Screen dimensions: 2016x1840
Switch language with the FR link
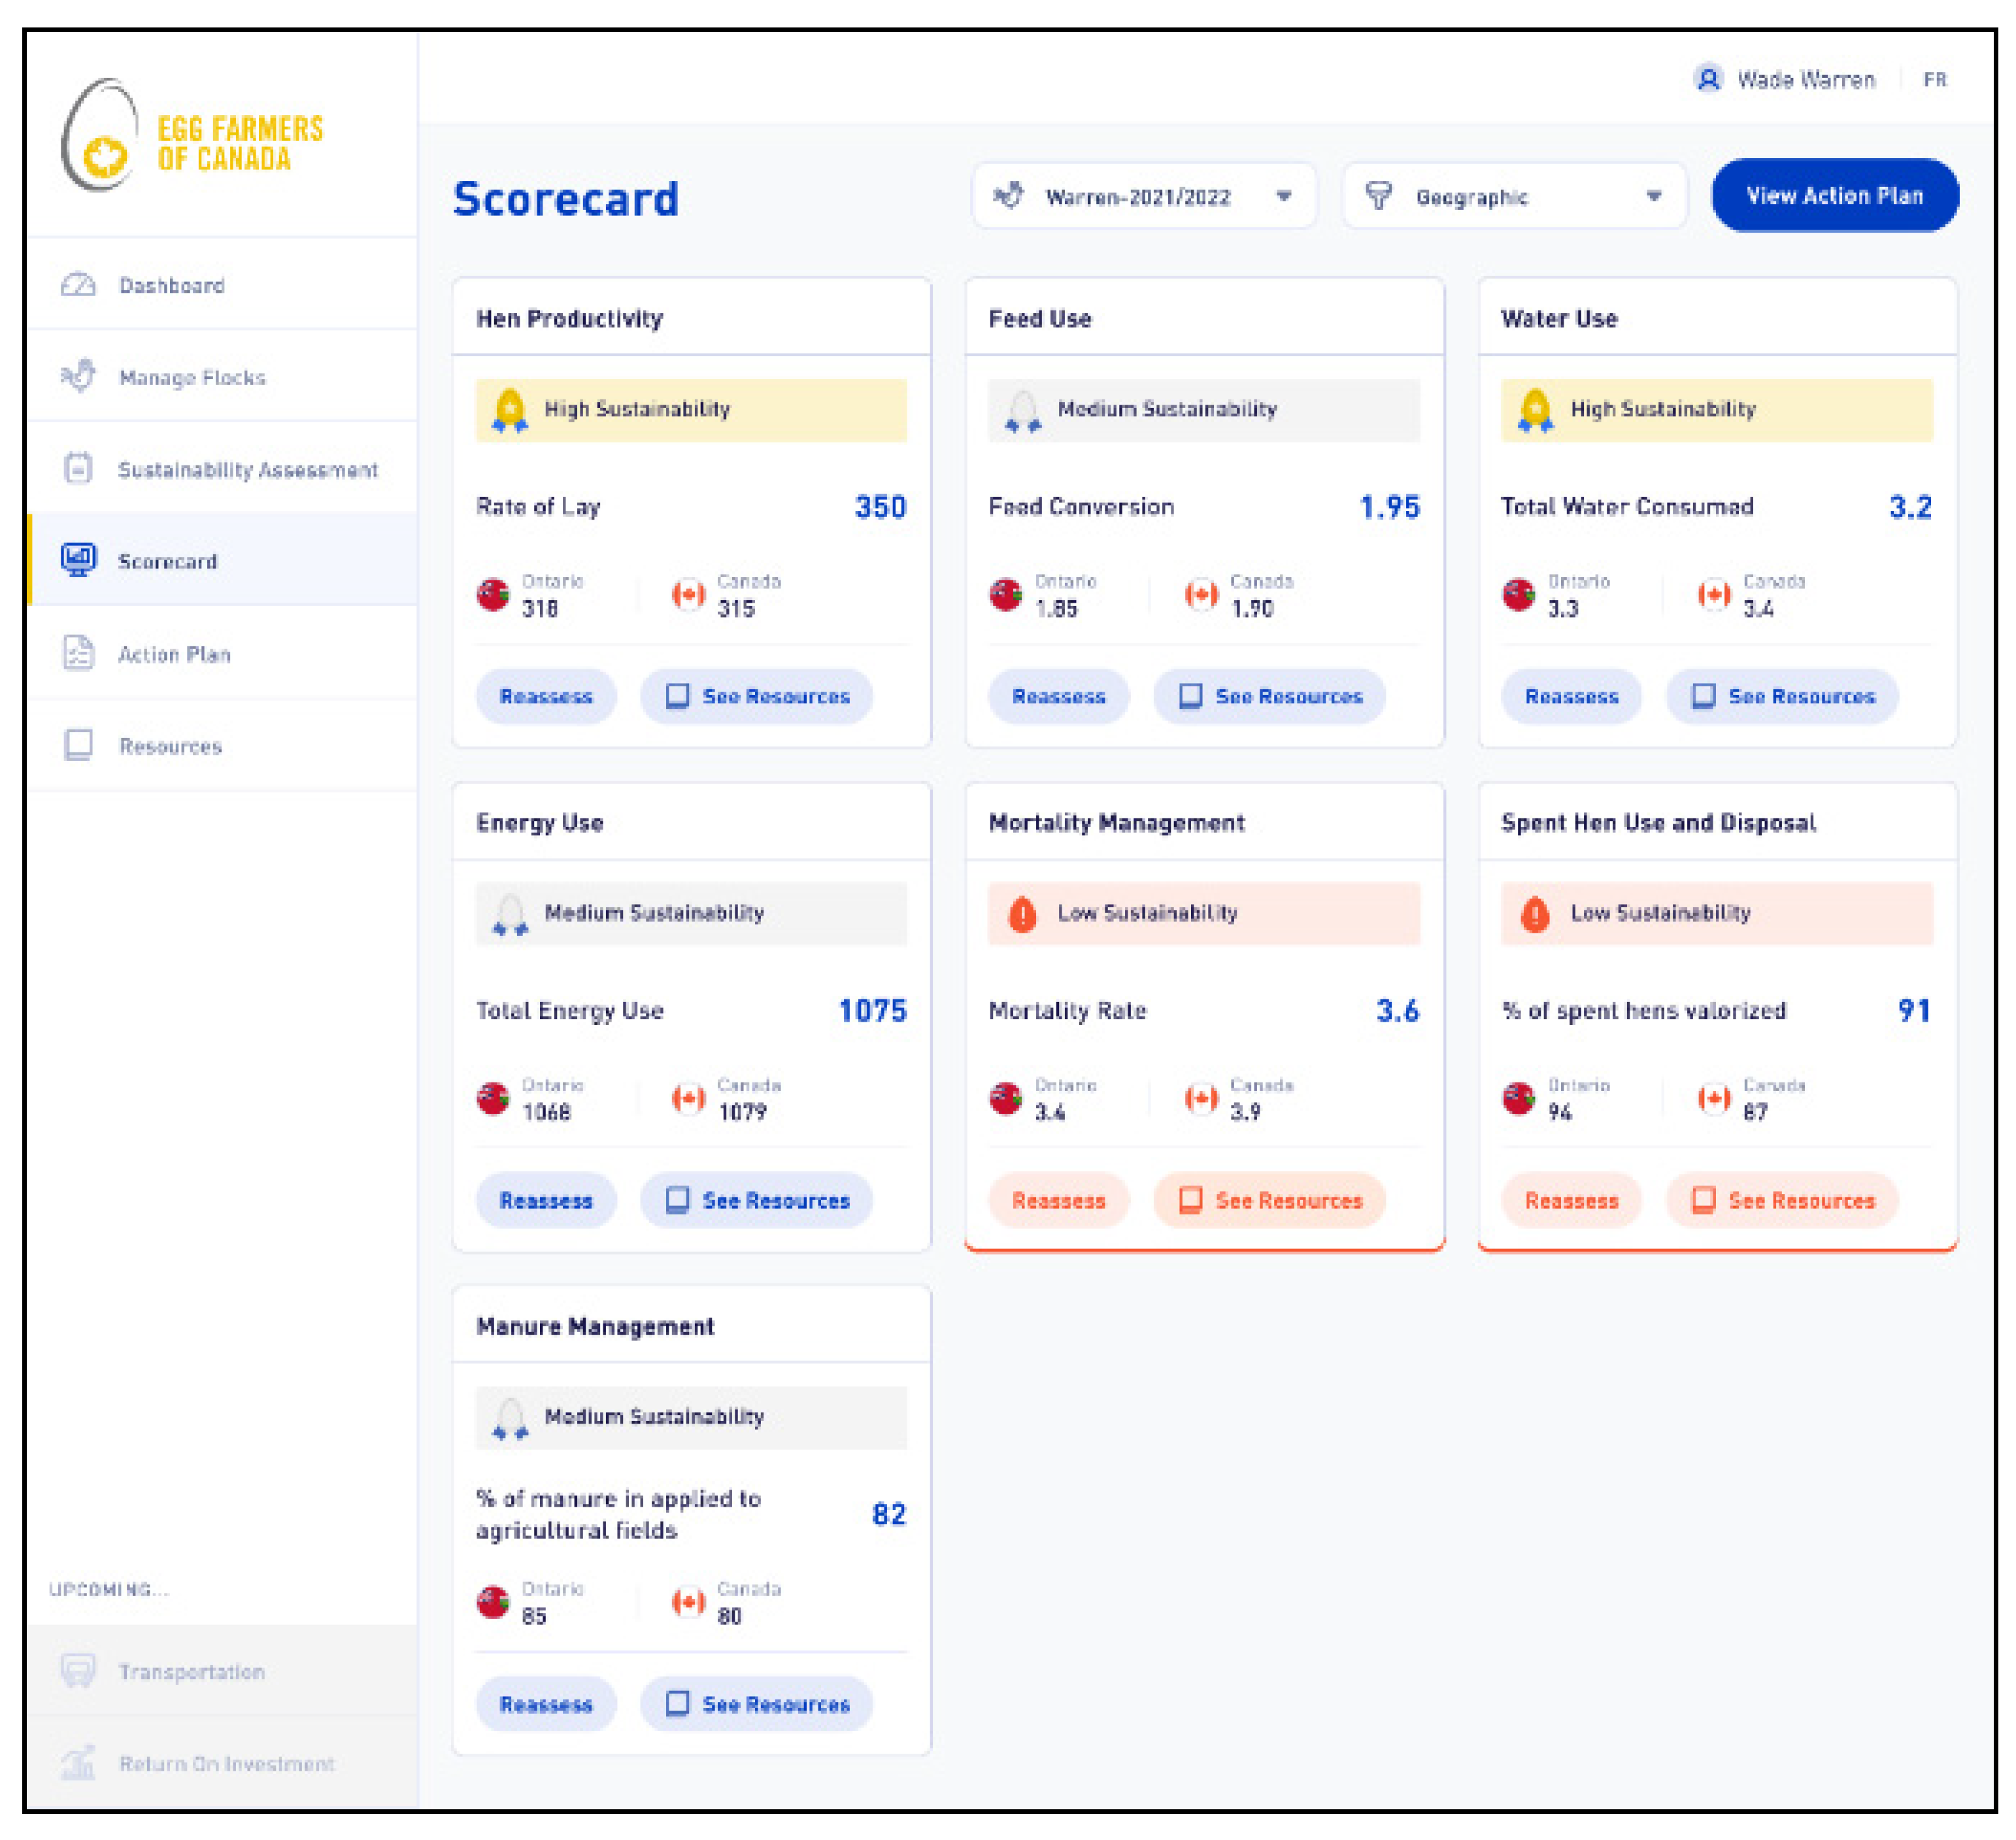click(x=1934, y=80)
